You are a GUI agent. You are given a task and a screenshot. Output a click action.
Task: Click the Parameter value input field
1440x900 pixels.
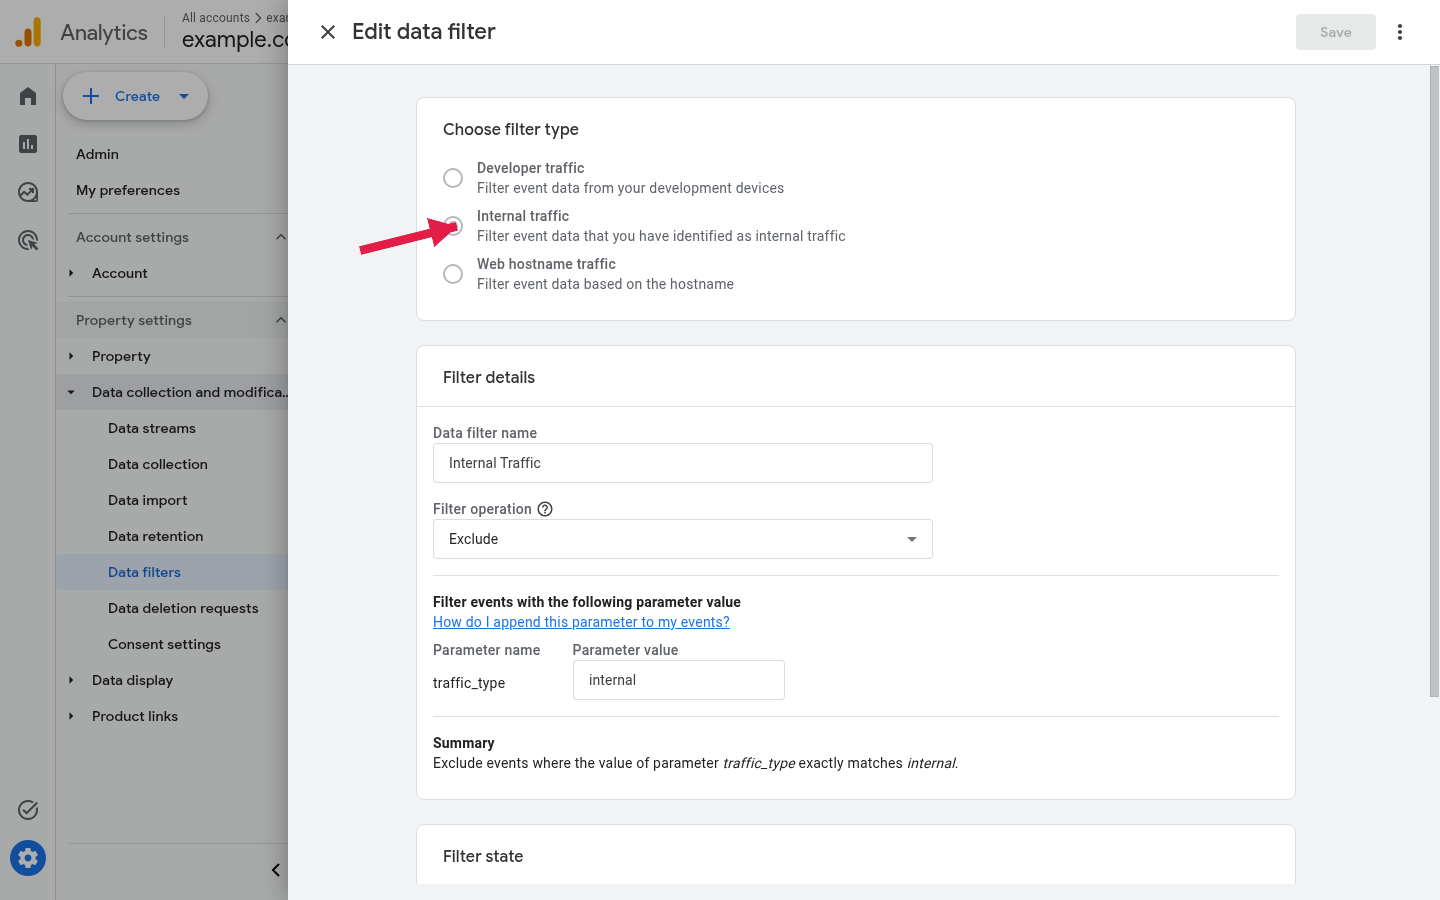(x=679, y=680)
